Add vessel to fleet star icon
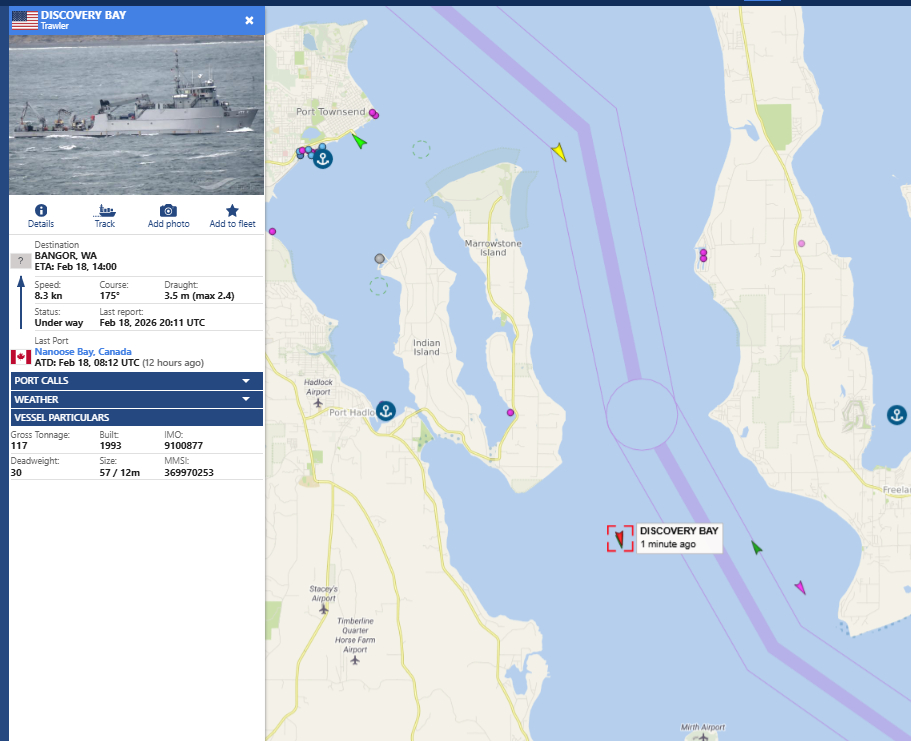Screen dimensions: 911x741 [232, 211]
